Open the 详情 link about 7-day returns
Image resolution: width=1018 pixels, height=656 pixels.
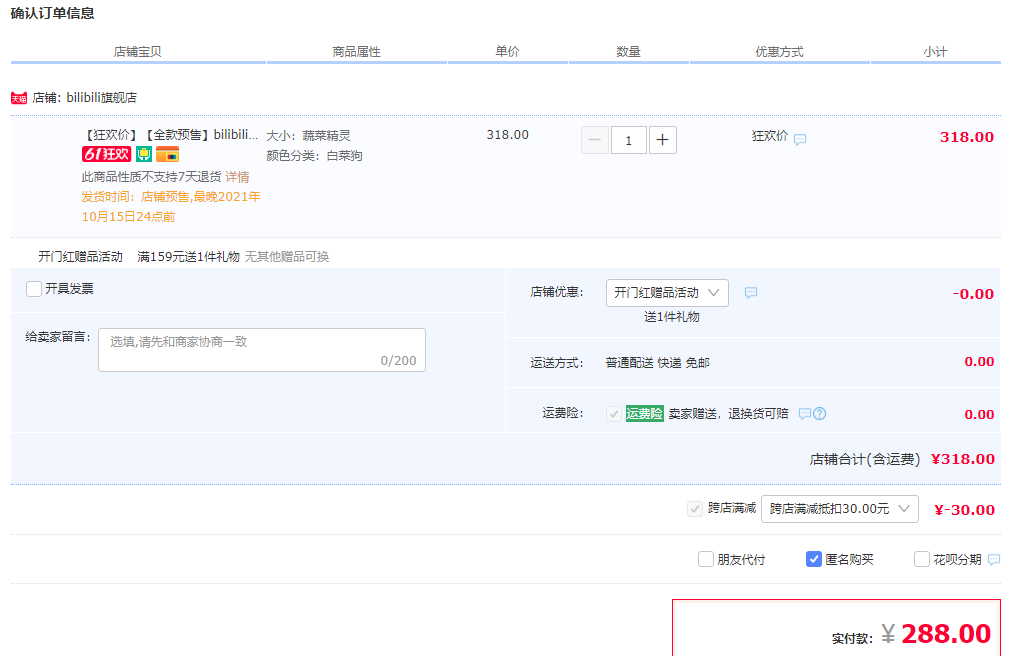238,177
